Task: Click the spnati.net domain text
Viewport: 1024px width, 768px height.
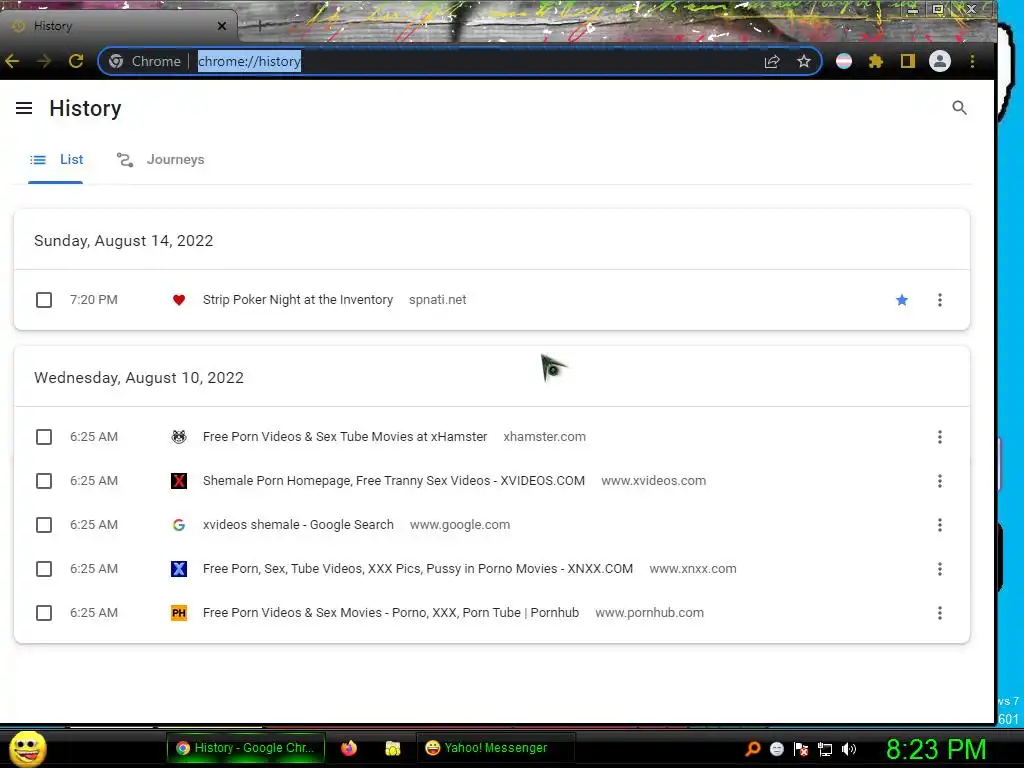Action: pos(438,300)
